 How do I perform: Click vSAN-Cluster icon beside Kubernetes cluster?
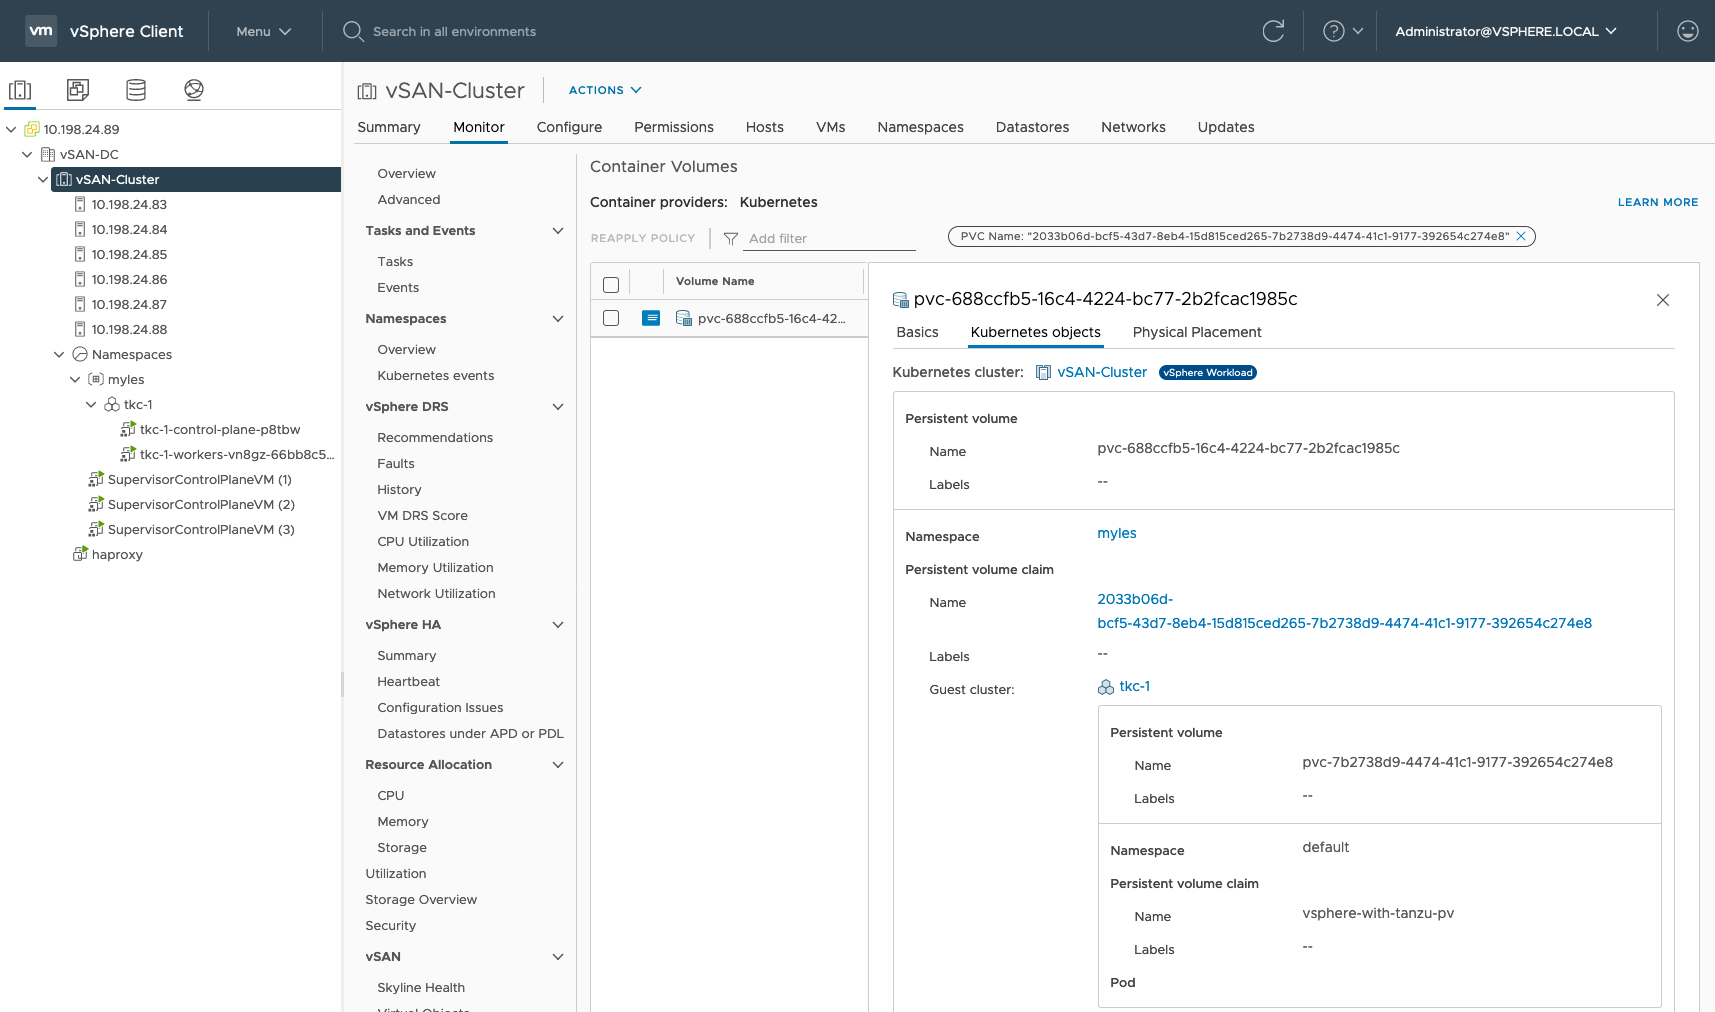point(1043,372)
